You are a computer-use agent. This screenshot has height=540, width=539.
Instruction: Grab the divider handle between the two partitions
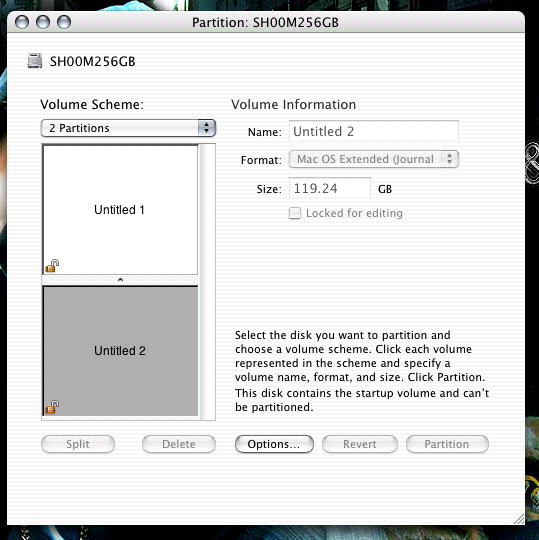tap(120, 280)
